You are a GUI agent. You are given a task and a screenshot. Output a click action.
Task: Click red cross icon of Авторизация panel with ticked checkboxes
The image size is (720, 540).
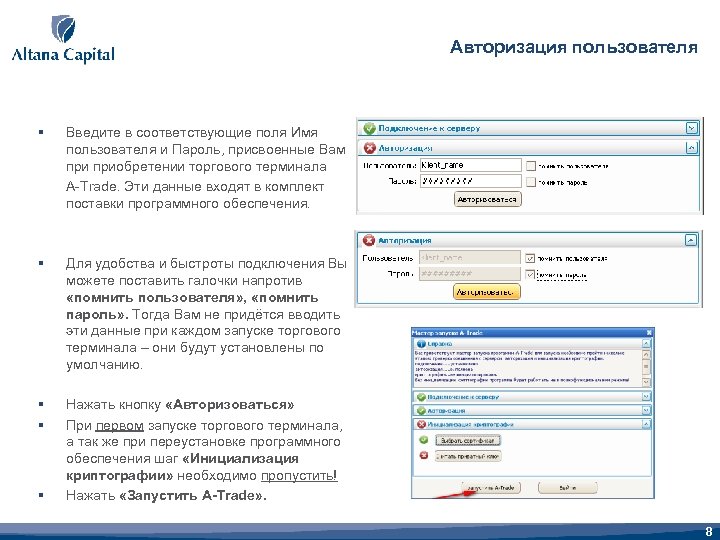click(x=369, y=240)
